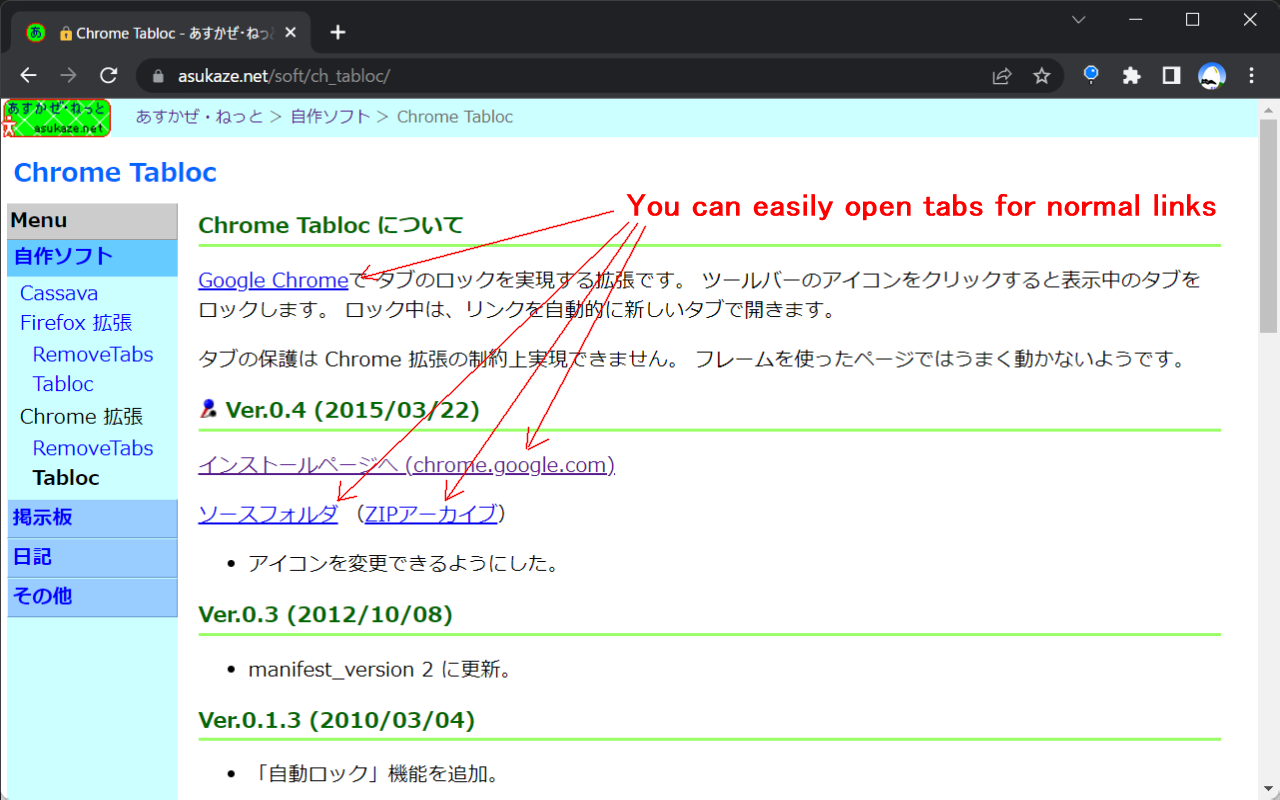Reload the current page

(109, 75)
